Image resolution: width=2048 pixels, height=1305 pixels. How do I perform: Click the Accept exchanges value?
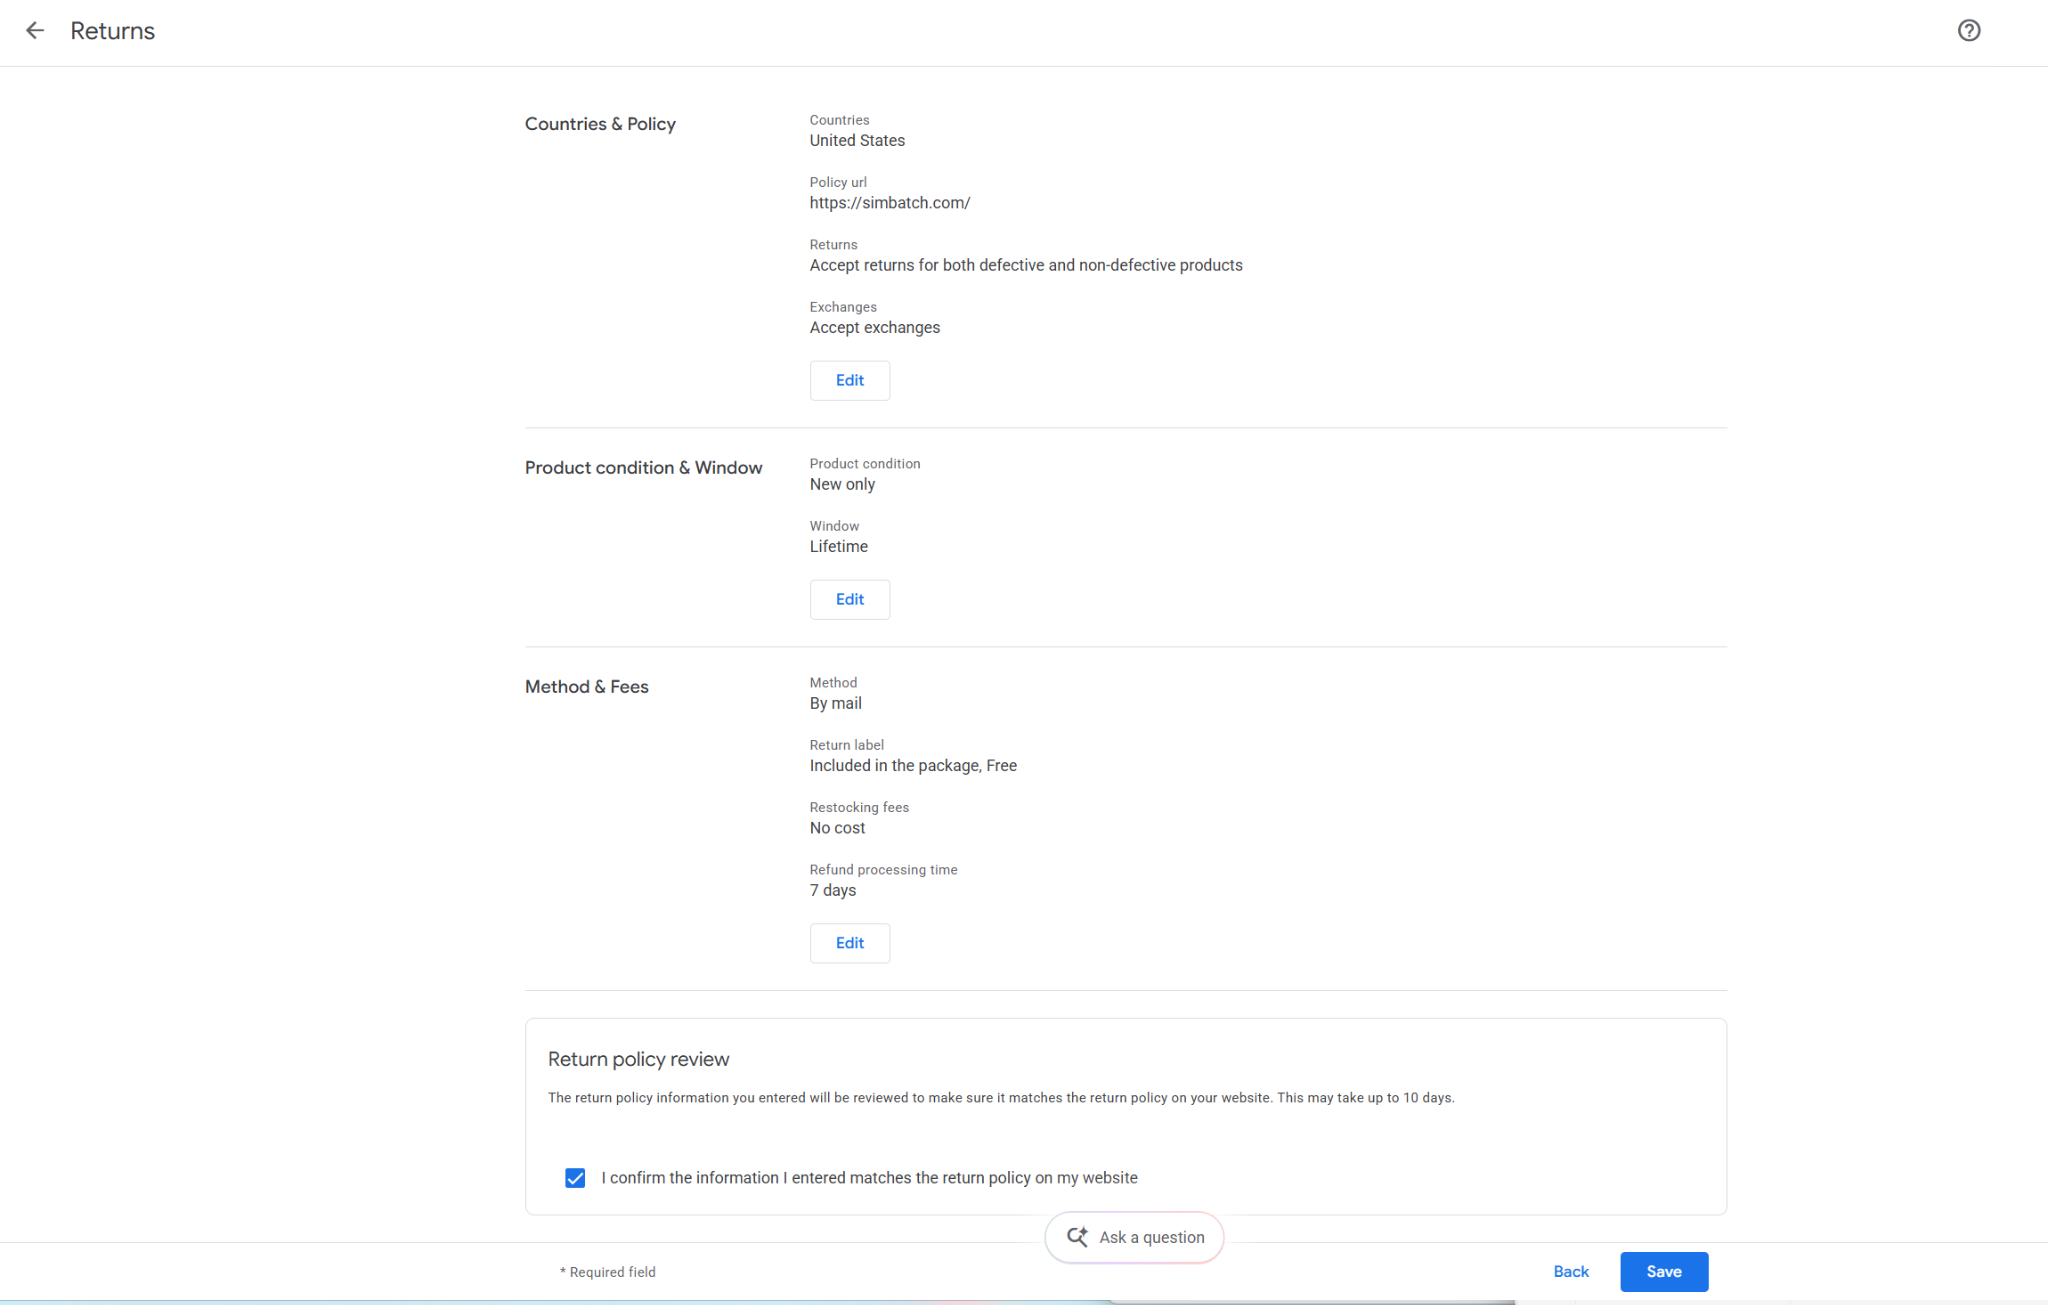(874, 328)
